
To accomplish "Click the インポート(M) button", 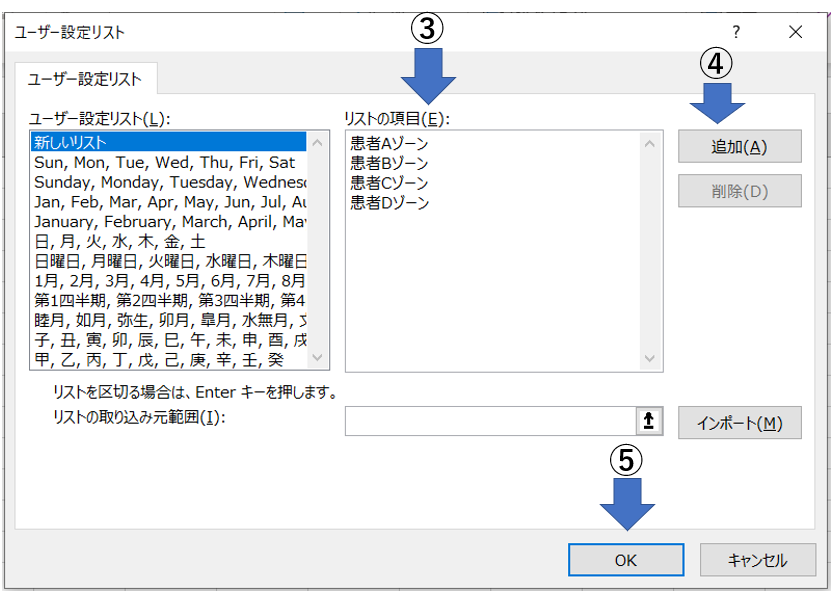I will [x=739, y=423].
